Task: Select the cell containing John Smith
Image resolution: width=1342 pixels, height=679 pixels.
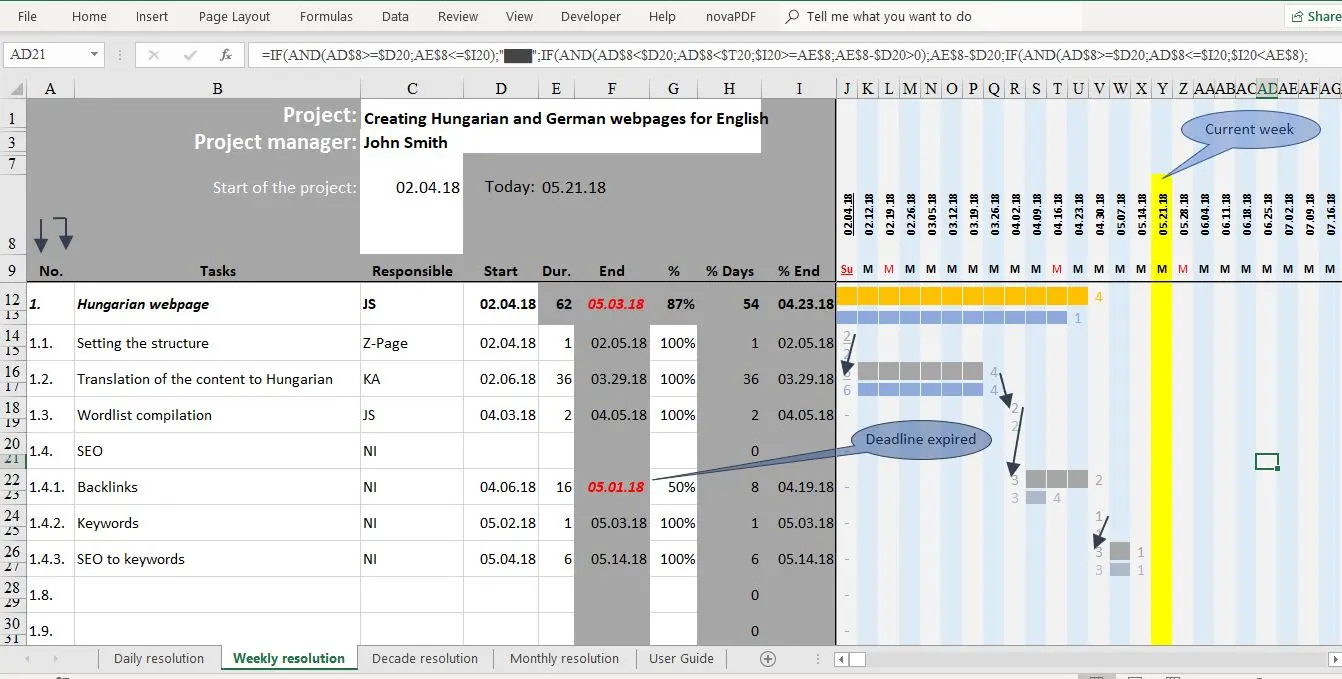Action: 410,142
